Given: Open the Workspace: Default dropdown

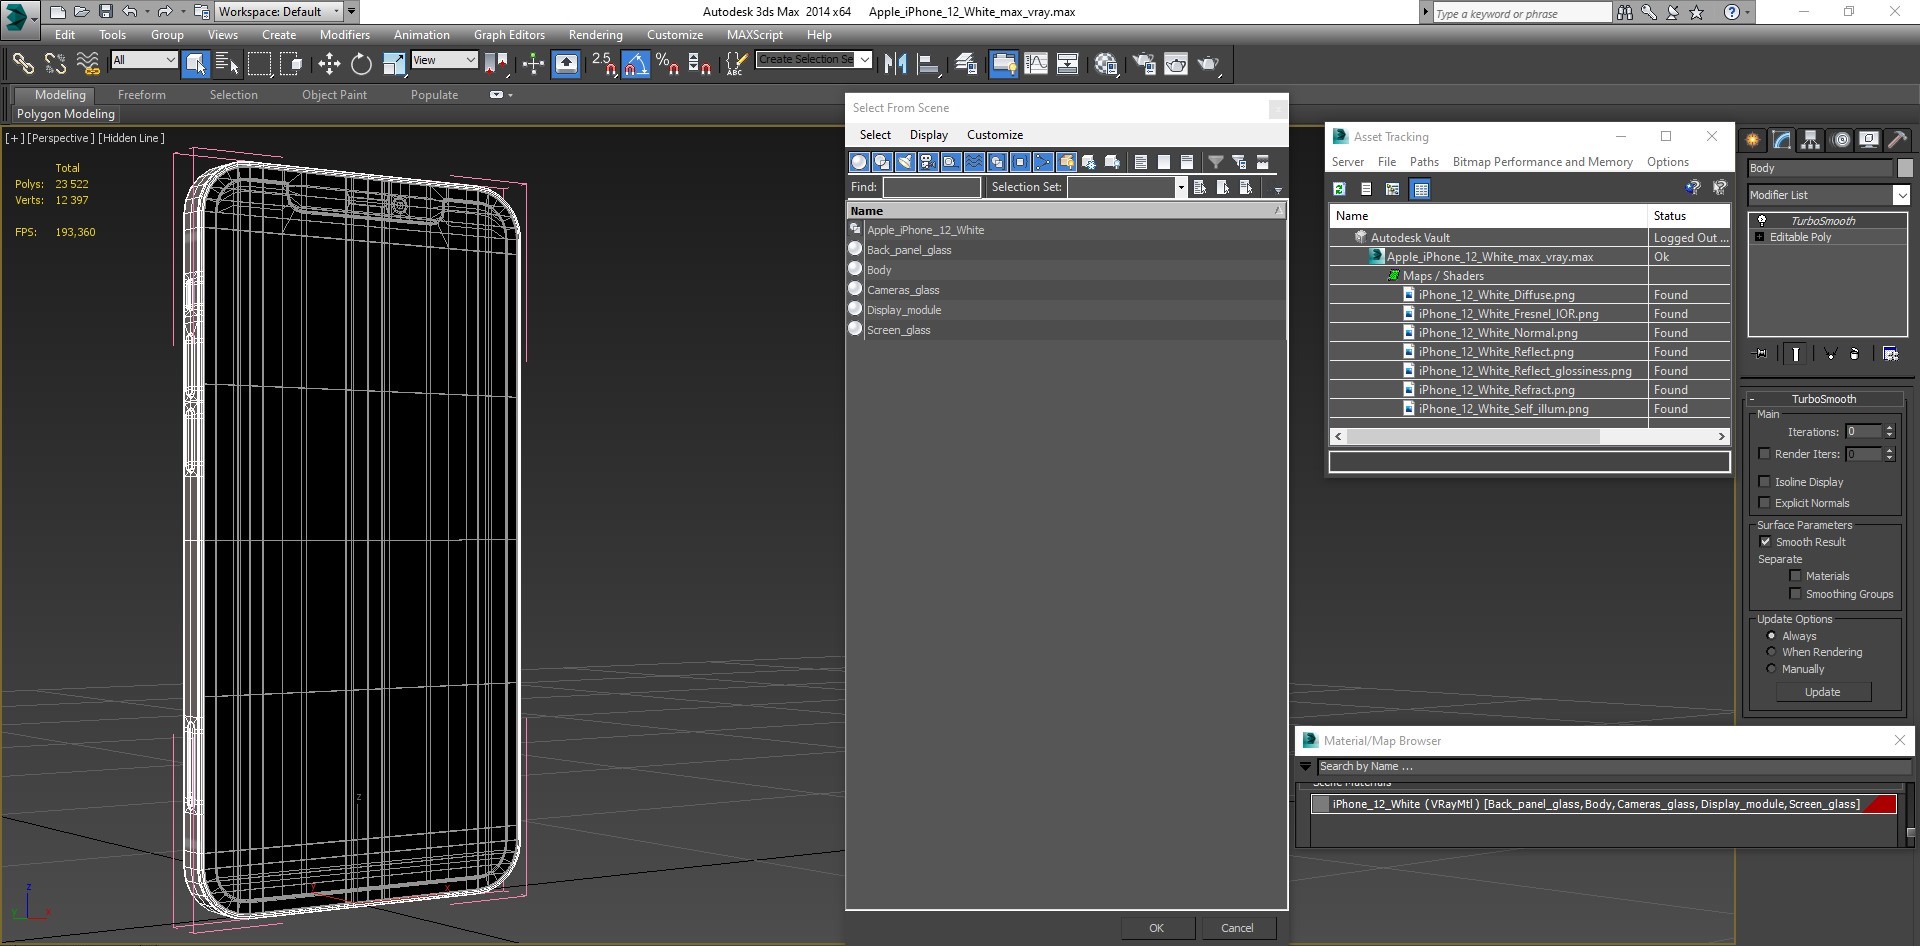Looking at the screenshot, I should (280, 12).
